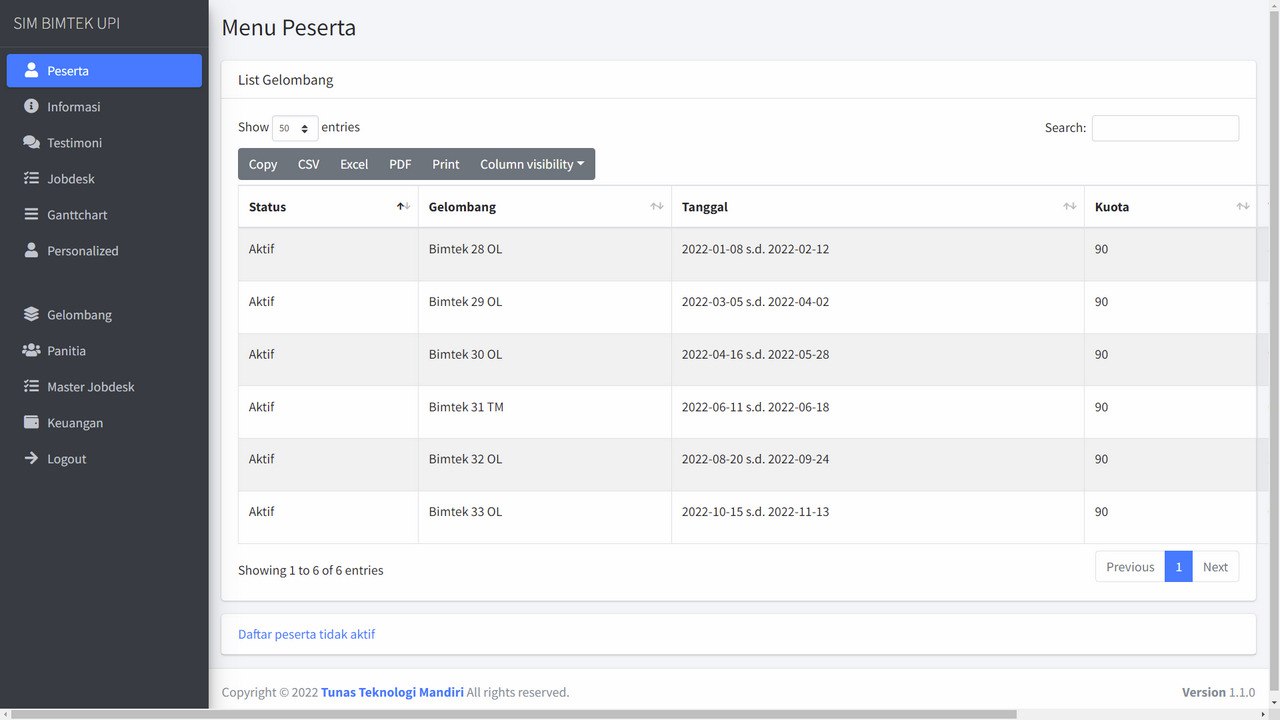Click the Panitia group icon

tap(31, 351)
